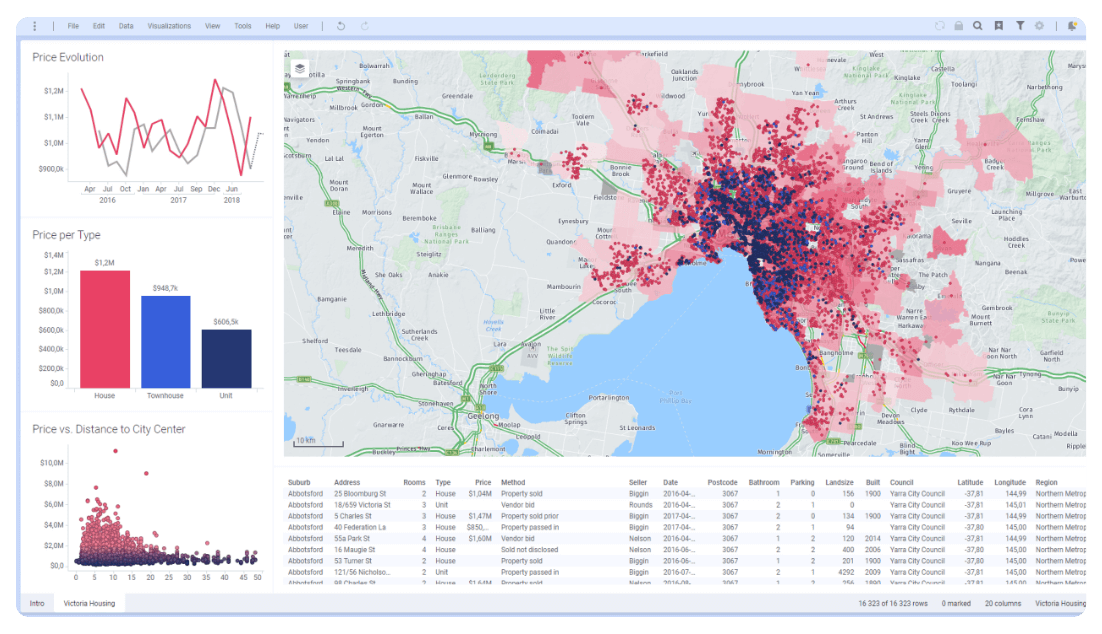Click the lock icon in toolbar
1102x634 pixels.
[958, 26]
